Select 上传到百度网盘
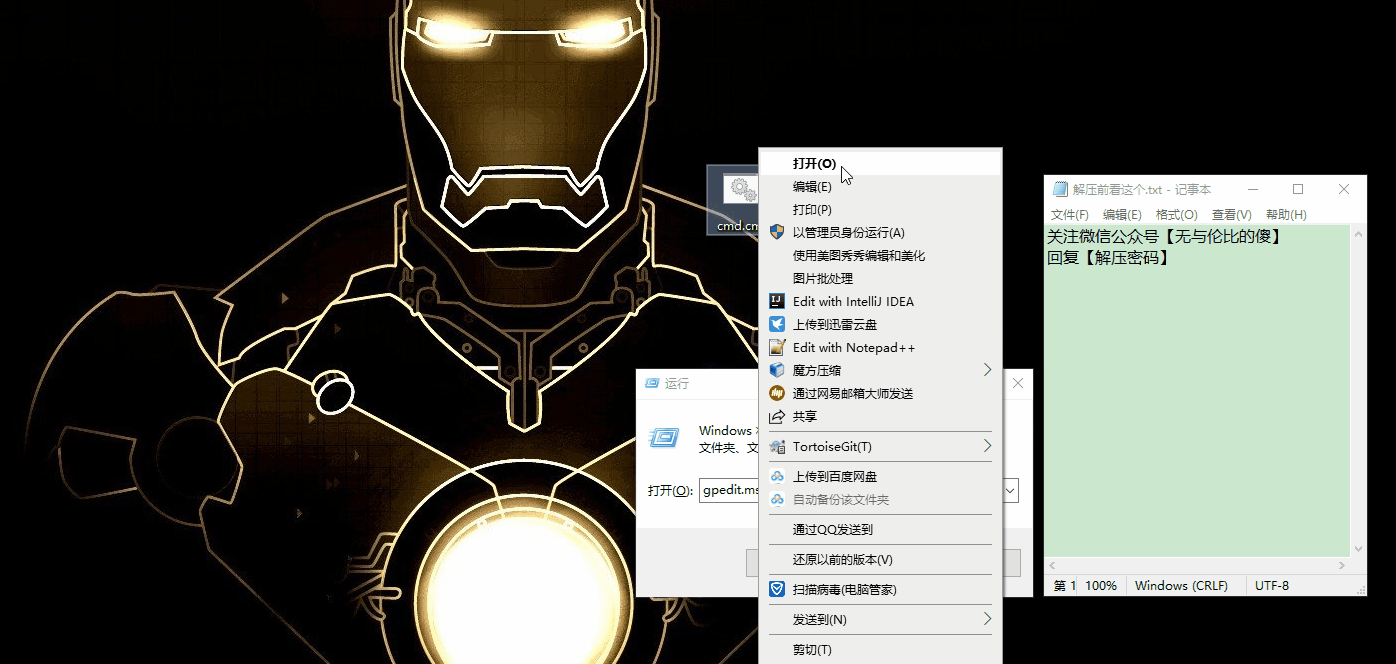Image resolution: width=1396 pixels, height=664 pixels. tap(881, 477)
